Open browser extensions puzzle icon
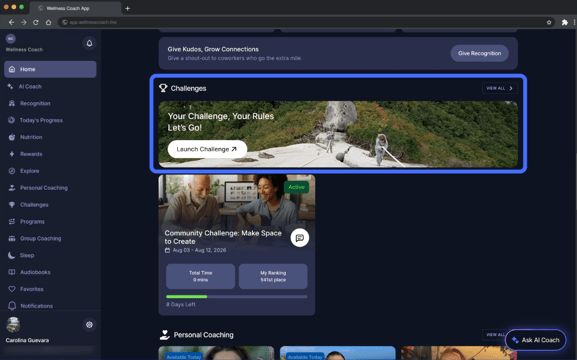 (x=564, y=22)
